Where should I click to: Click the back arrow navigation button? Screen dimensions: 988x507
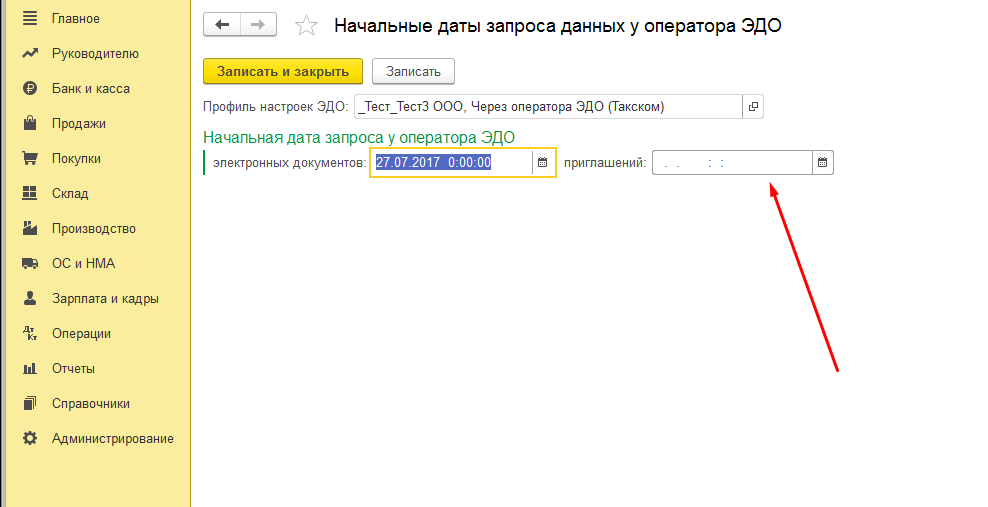click(x=222, y=25)
